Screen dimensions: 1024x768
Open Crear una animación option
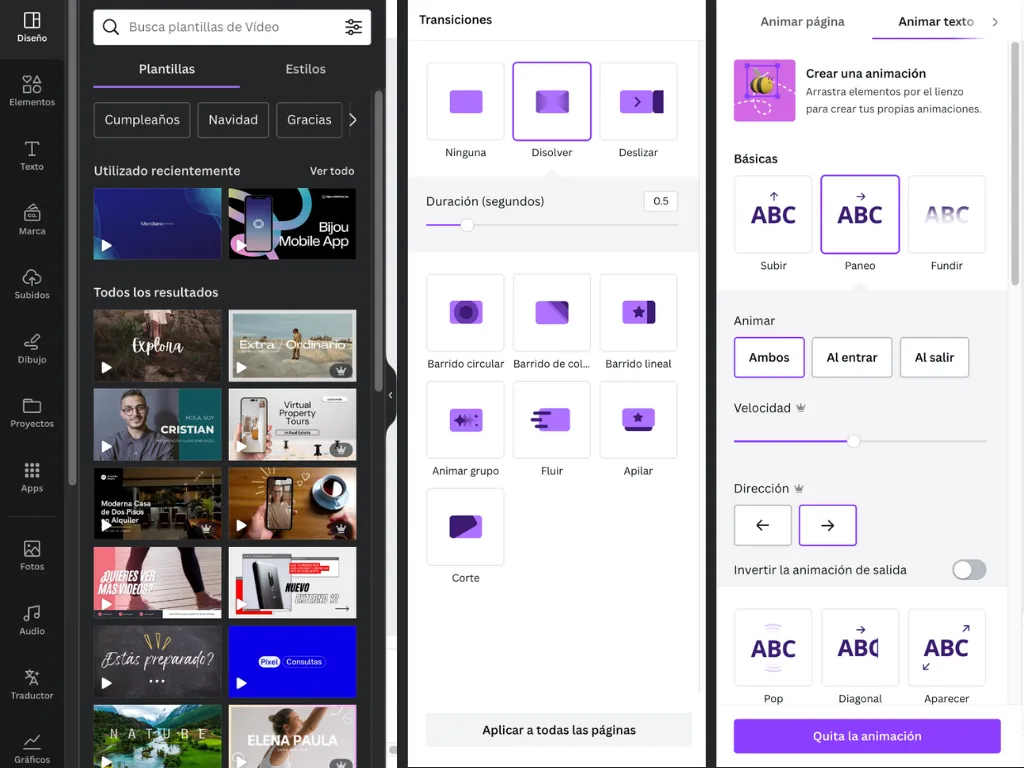[859, 91]
